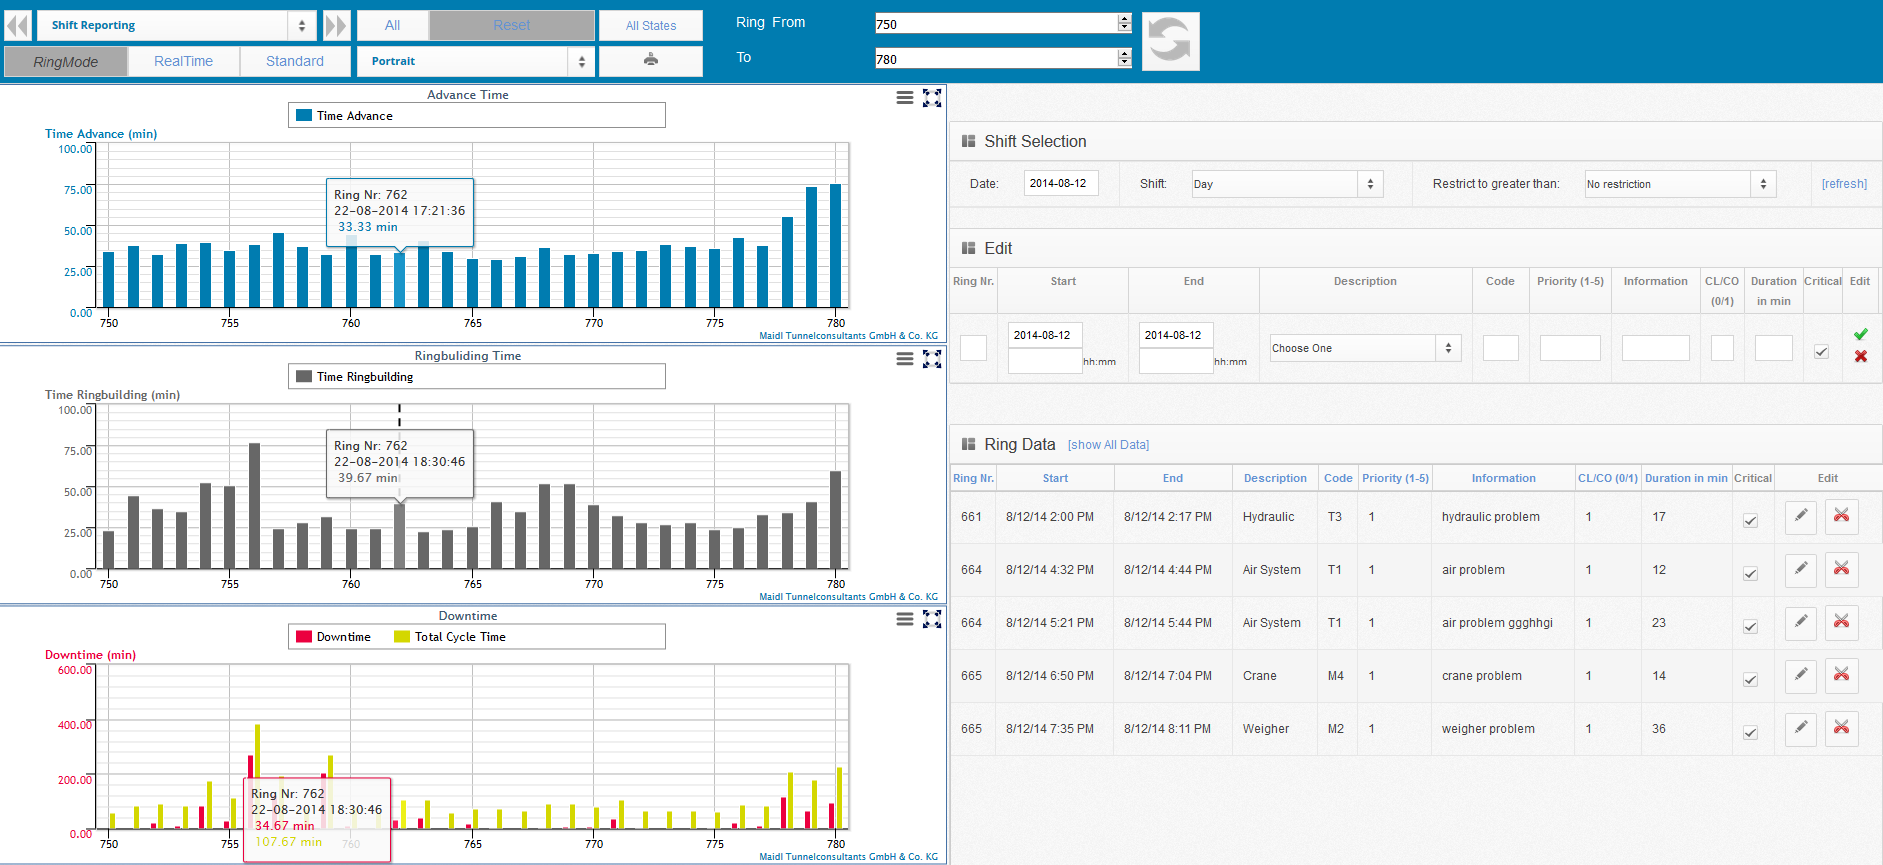Toggle Critical checkbox in Edit row

coord(1821,351)
